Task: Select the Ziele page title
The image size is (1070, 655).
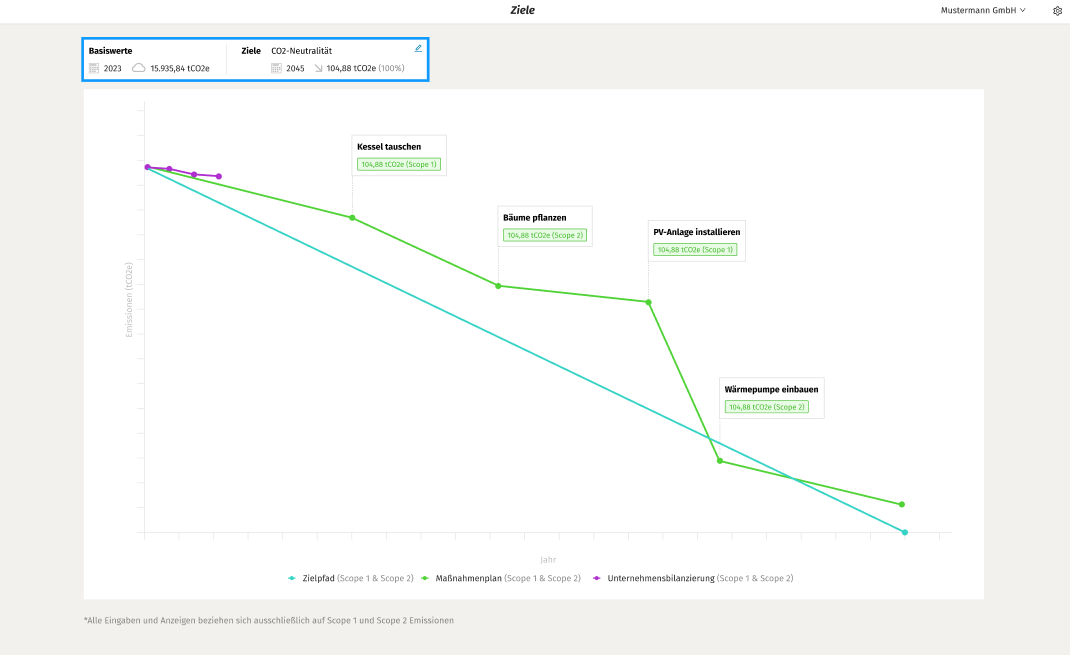Action: [521, 10]
